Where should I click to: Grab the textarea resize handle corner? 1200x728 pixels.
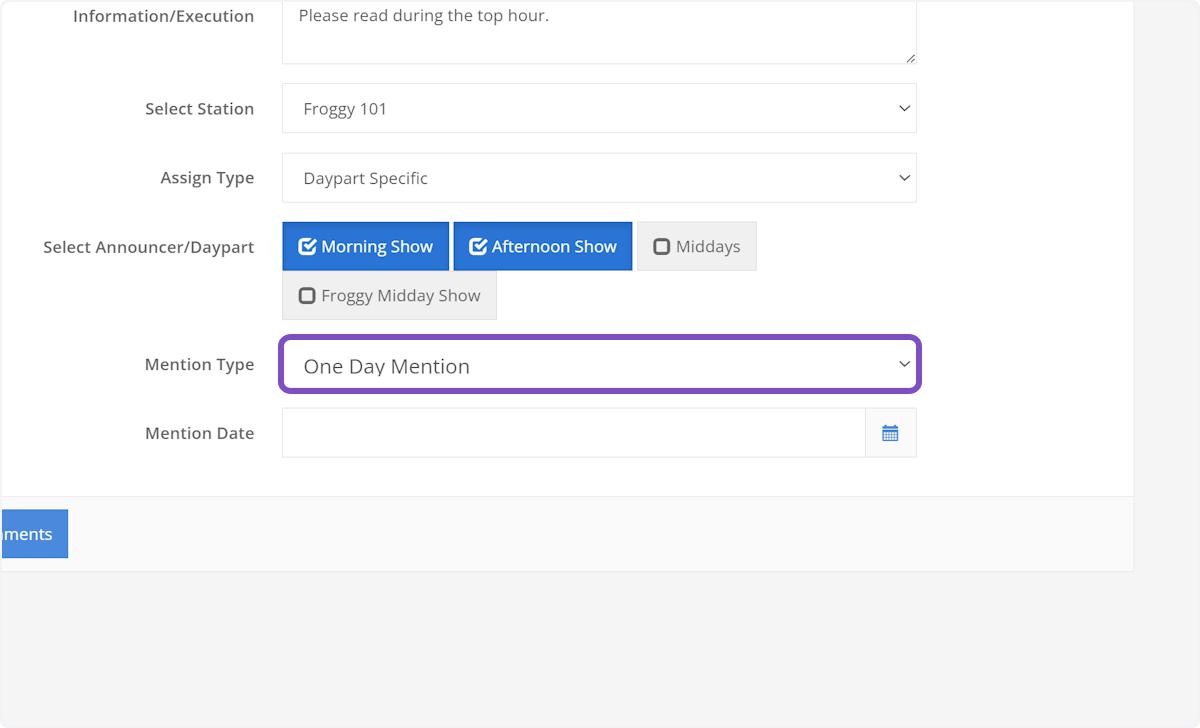[910, 58]
